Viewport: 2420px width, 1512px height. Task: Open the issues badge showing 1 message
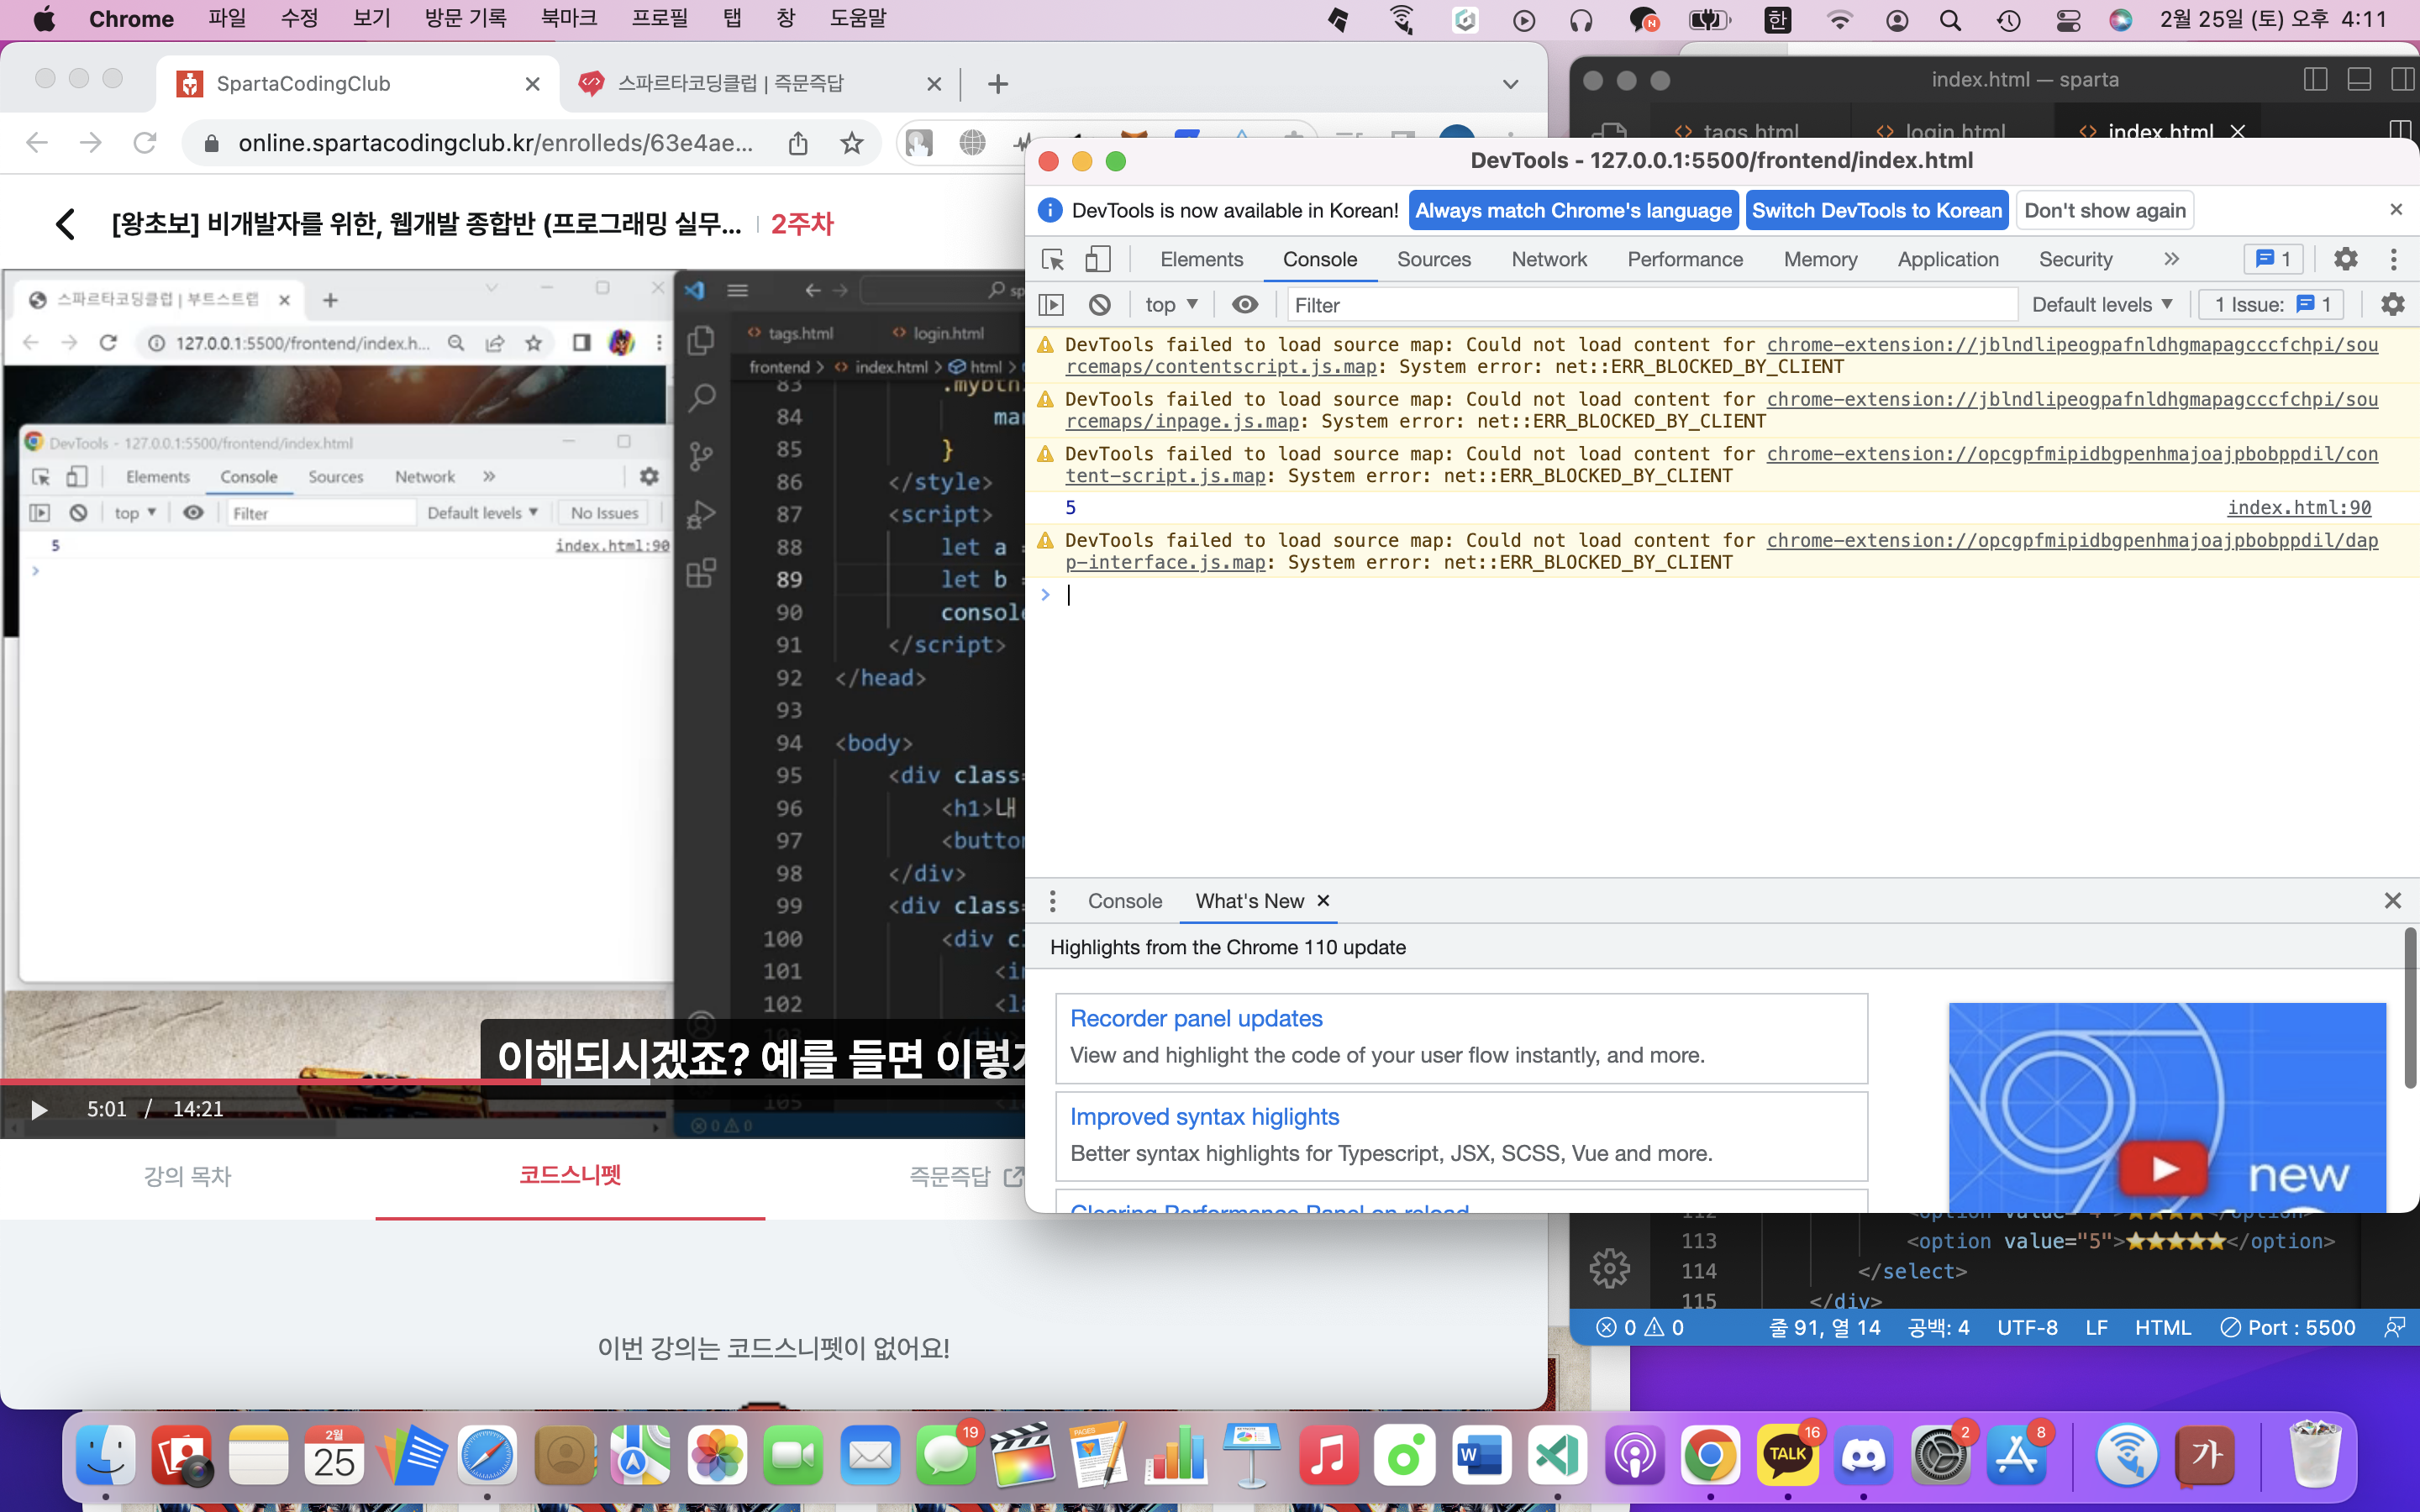(2273, 260)
